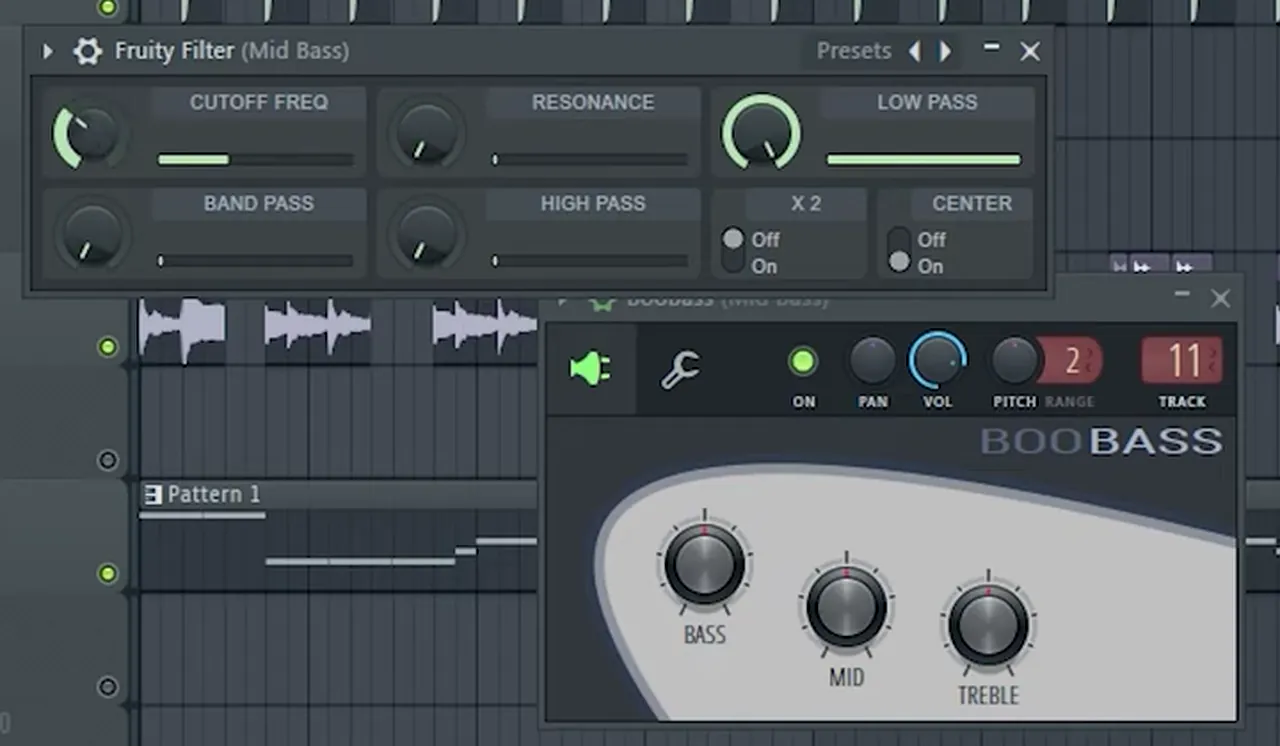1280x746 pixels.
Task: Click the CUTOFF FREQ label
Action: (x=259, y=102)
